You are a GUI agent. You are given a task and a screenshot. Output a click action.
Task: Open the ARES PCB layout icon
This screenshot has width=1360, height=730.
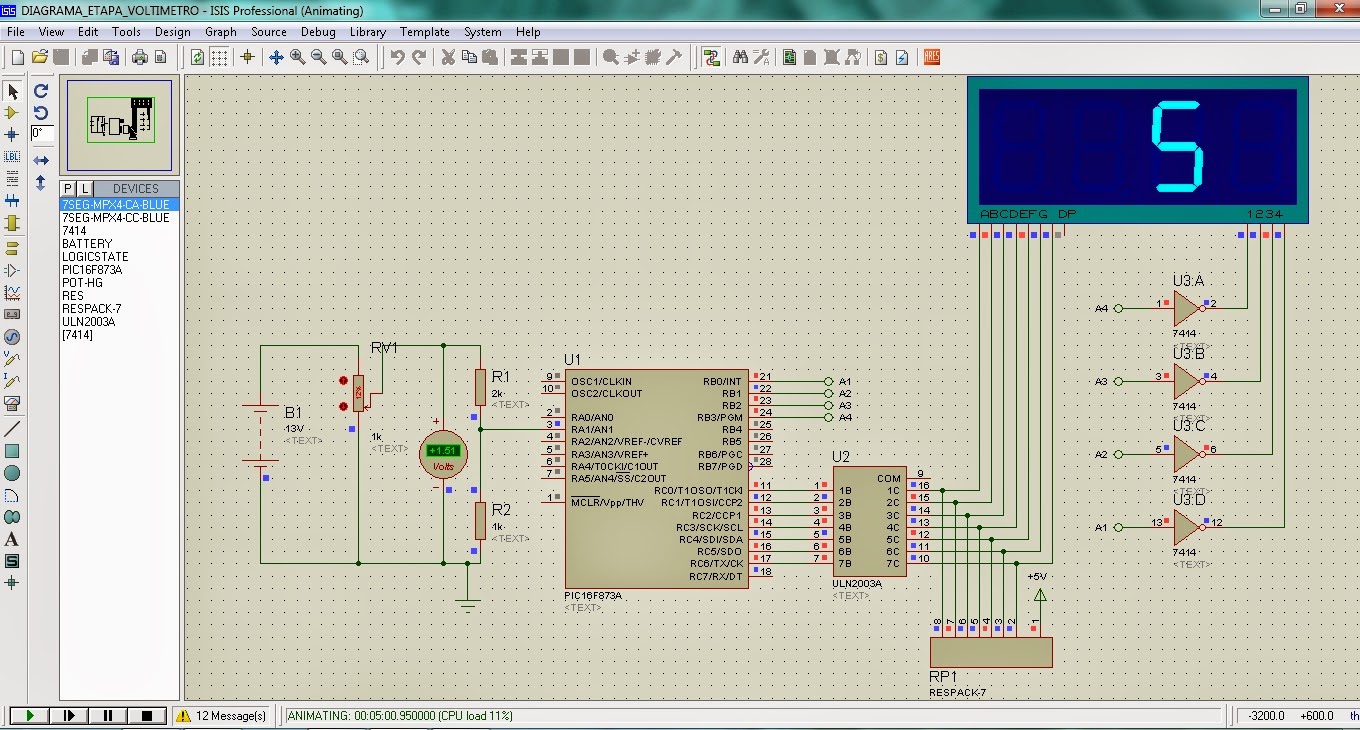[932, 57]
